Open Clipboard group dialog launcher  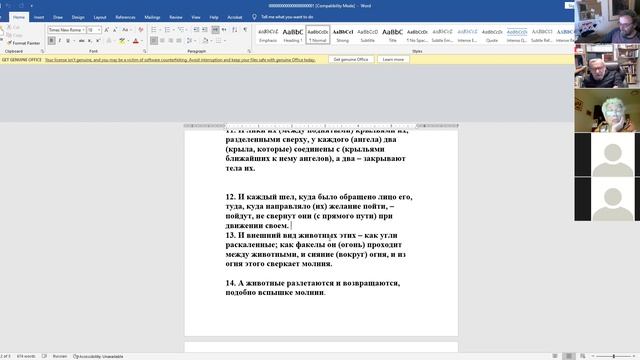(x=42, y=51)
